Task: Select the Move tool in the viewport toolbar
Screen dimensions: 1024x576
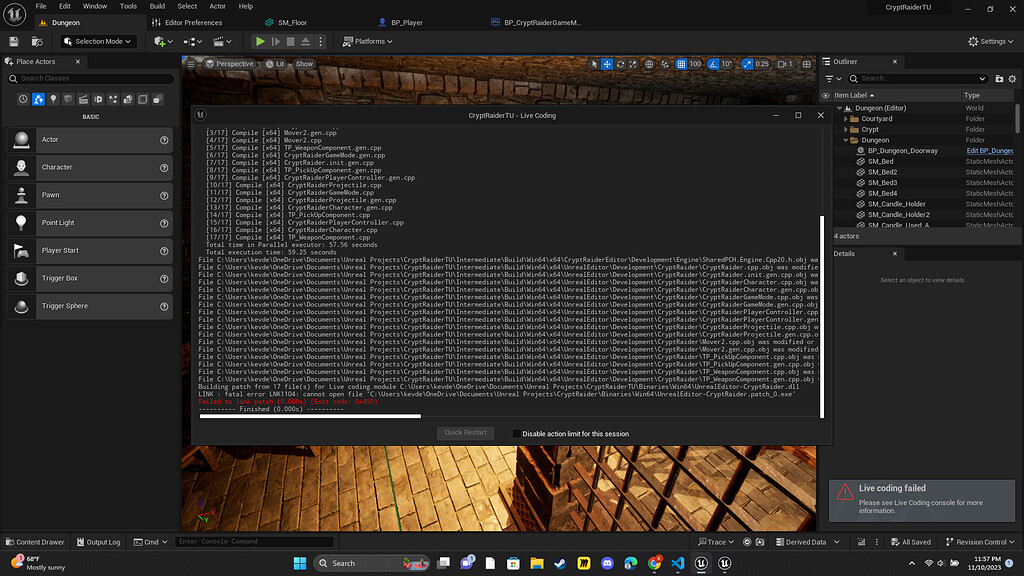Action: tap(605, 64)
